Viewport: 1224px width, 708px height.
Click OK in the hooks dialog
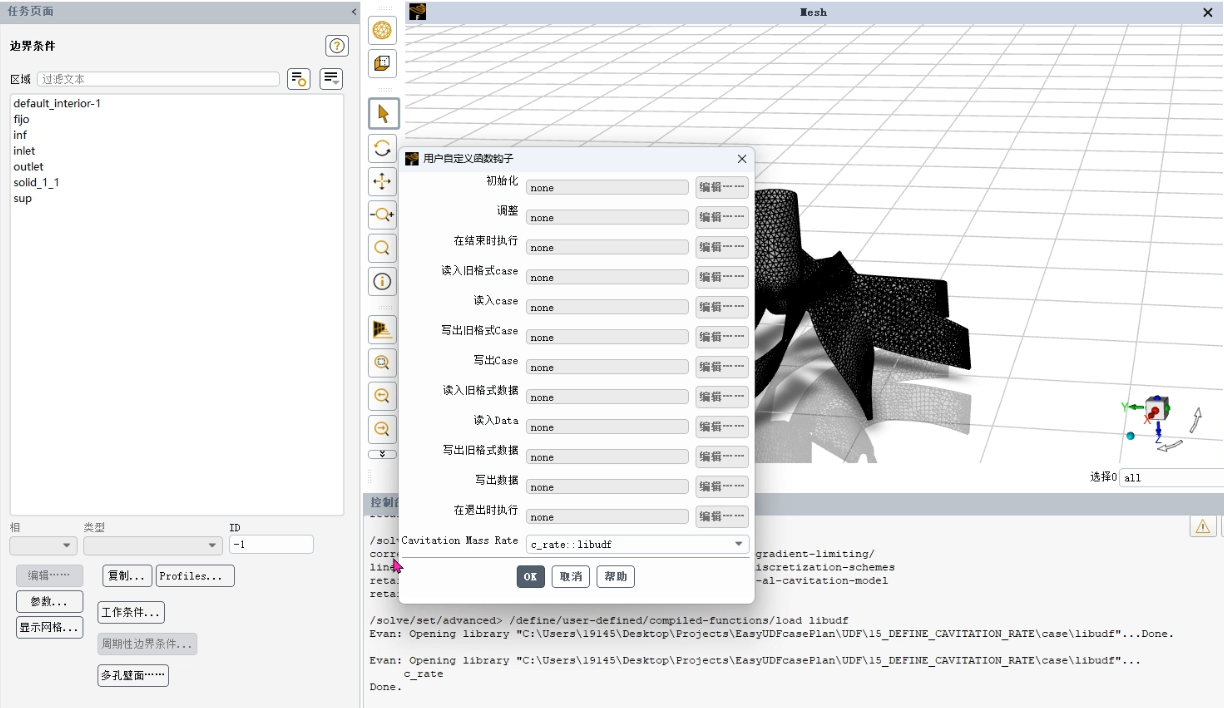tap(530, 576)
